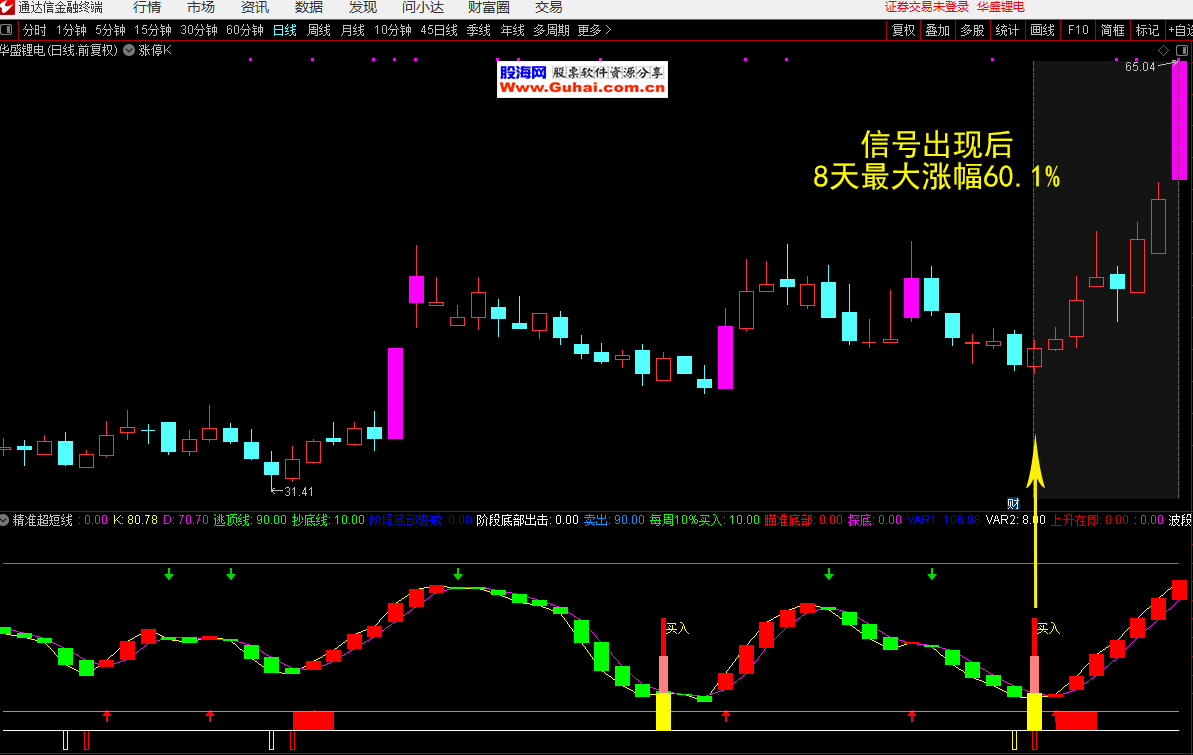Switch to 周线 period tab
The width and height of the screenshot is (1193, 755).
(319, 30)
